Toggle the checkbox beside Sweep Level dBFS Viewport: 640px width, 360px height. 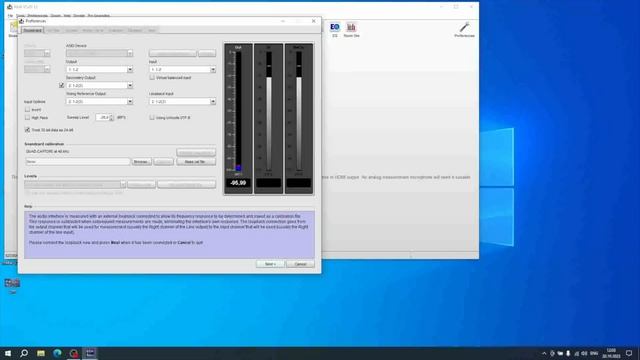click(152, 118)
